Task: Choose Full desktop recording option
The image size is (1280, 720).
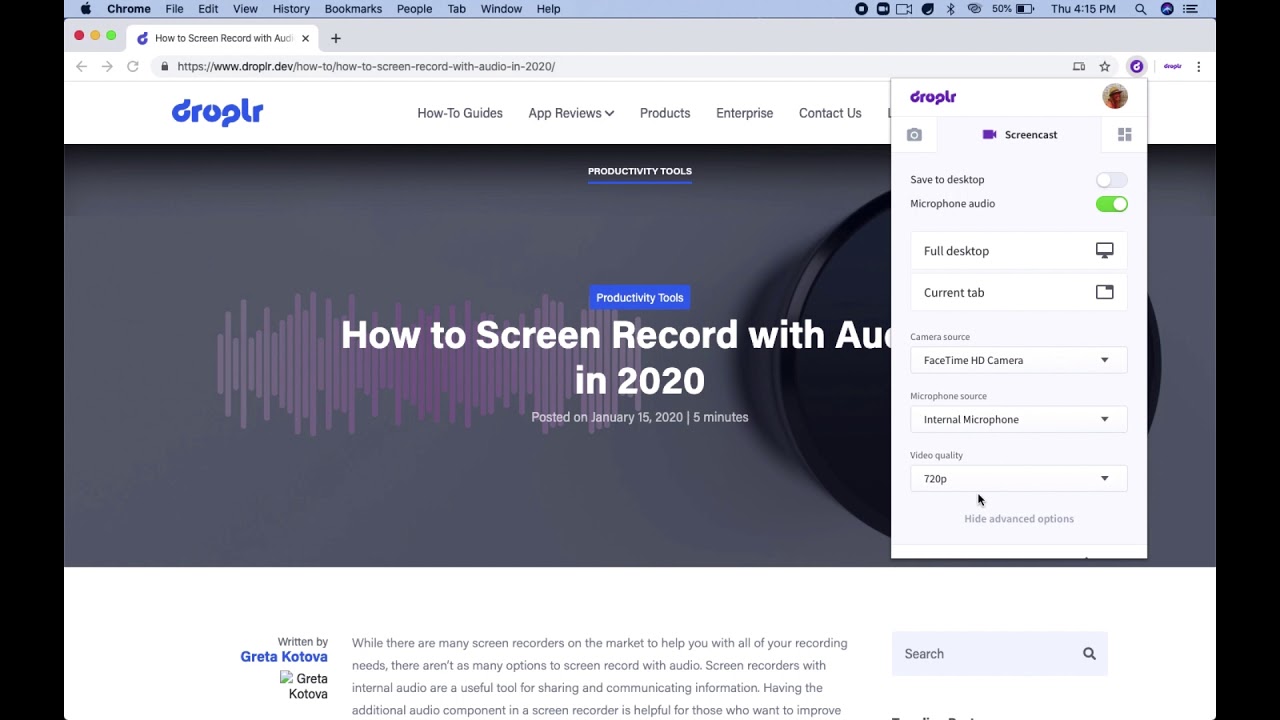Action: click(1018, 251)
